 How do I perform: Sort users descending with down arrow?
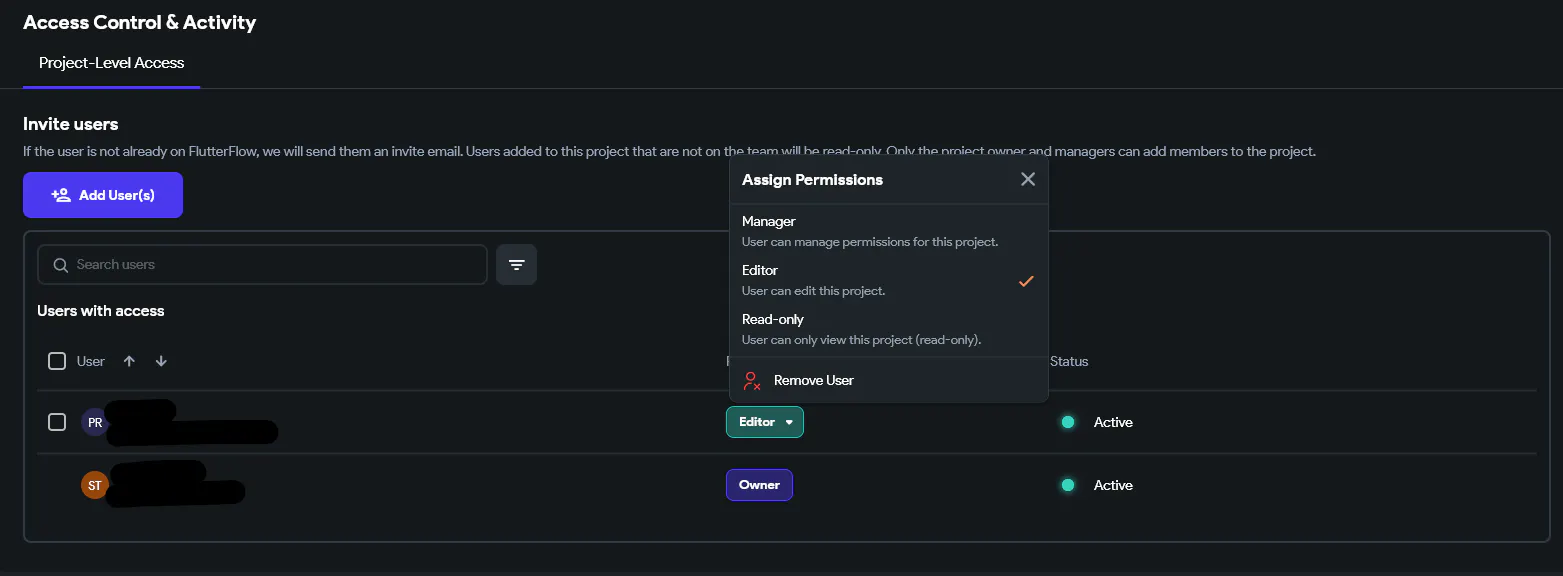pos(161,361)
